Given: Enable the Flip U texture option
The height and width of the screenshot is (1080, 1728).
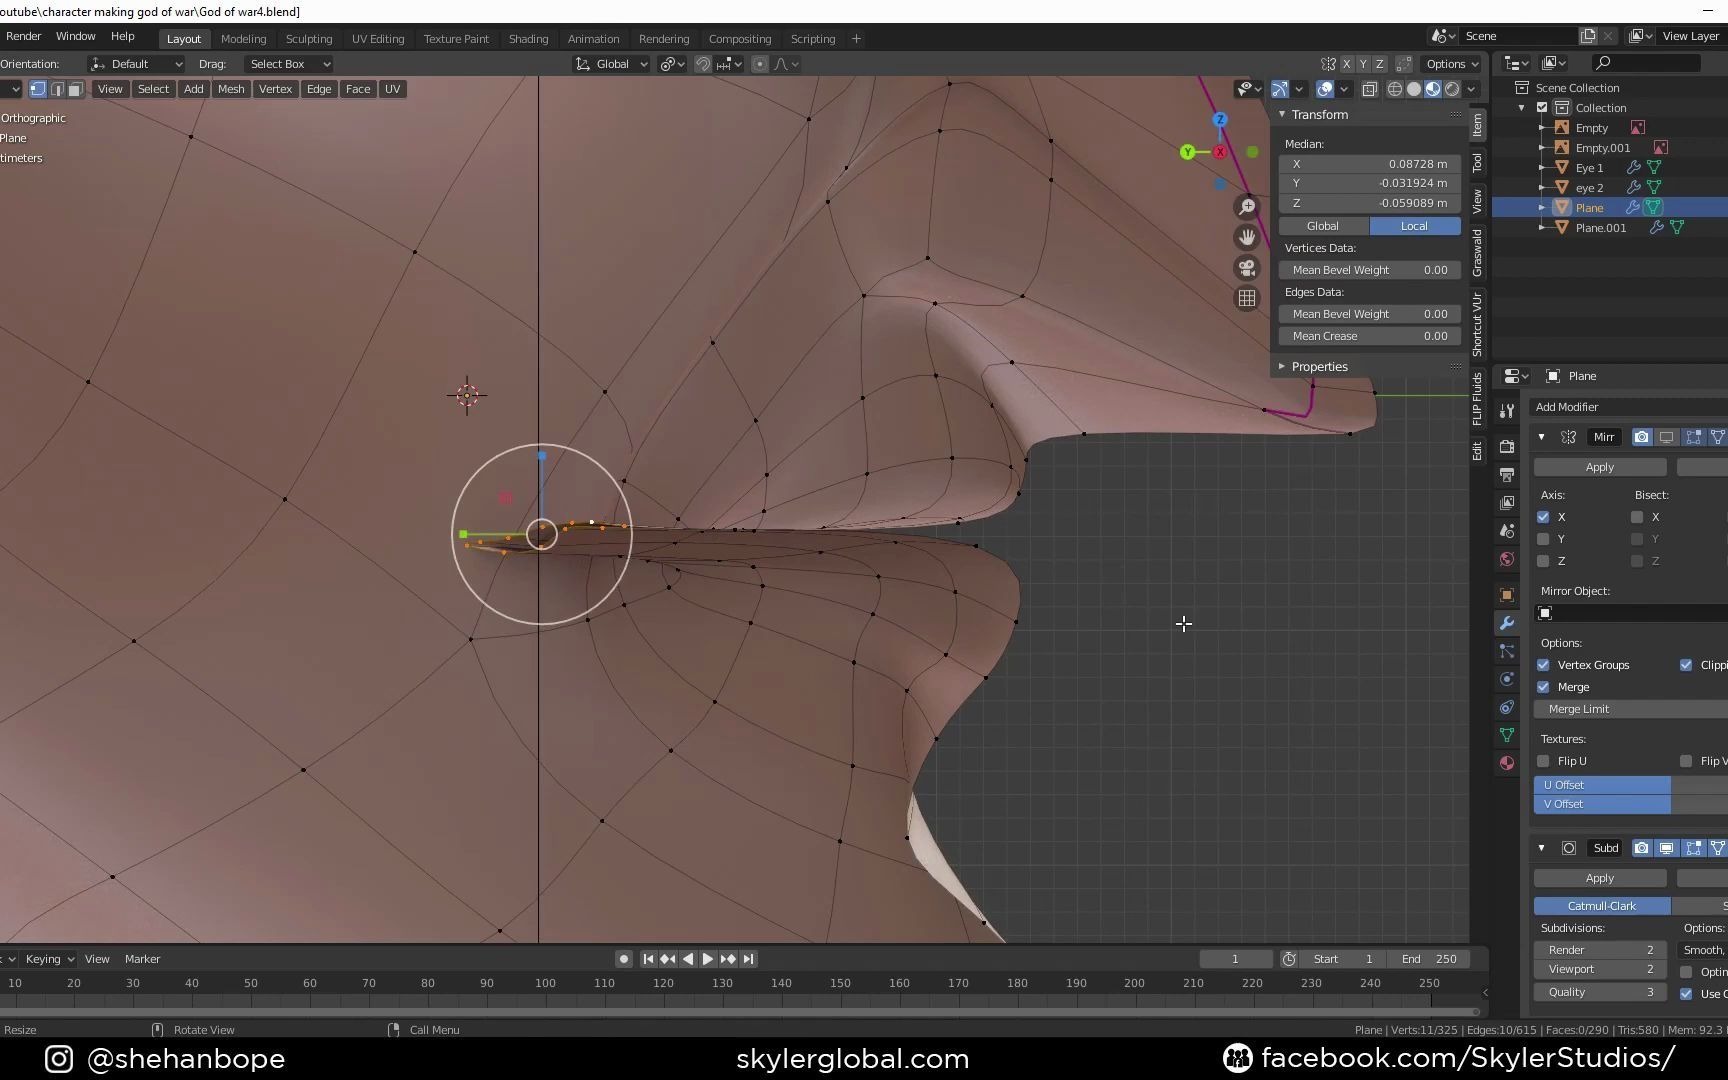Looking at the screenshot, I should click(x=1543, y=760).
